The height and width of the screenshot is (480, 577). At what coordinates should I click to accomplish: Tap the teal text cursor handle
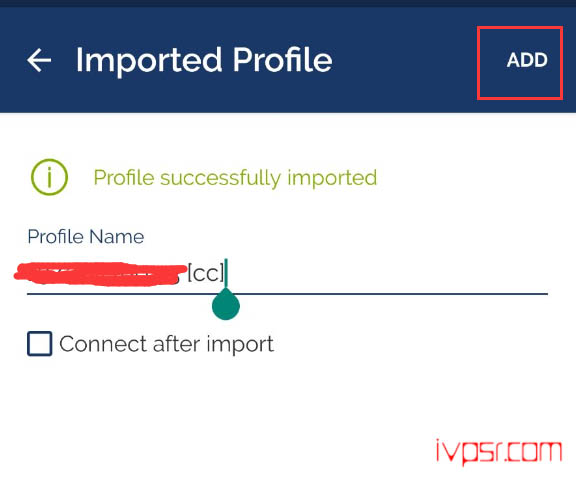pos(226,304)
